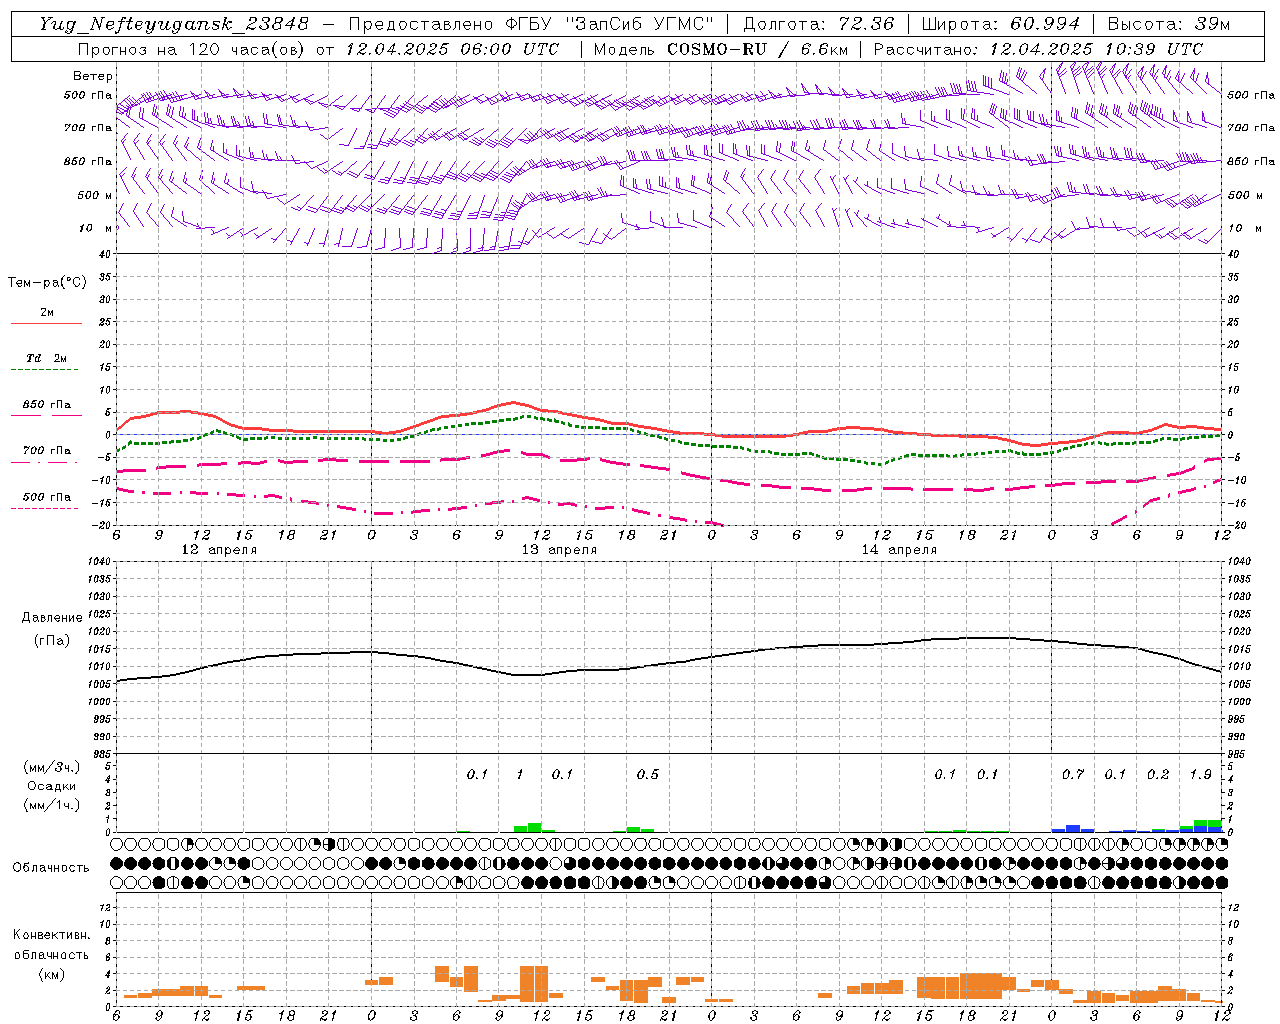Click the dashed line sample under 'Td 2м'
This screenshot has width=1280, height=1024.
(x=44, y=370)
